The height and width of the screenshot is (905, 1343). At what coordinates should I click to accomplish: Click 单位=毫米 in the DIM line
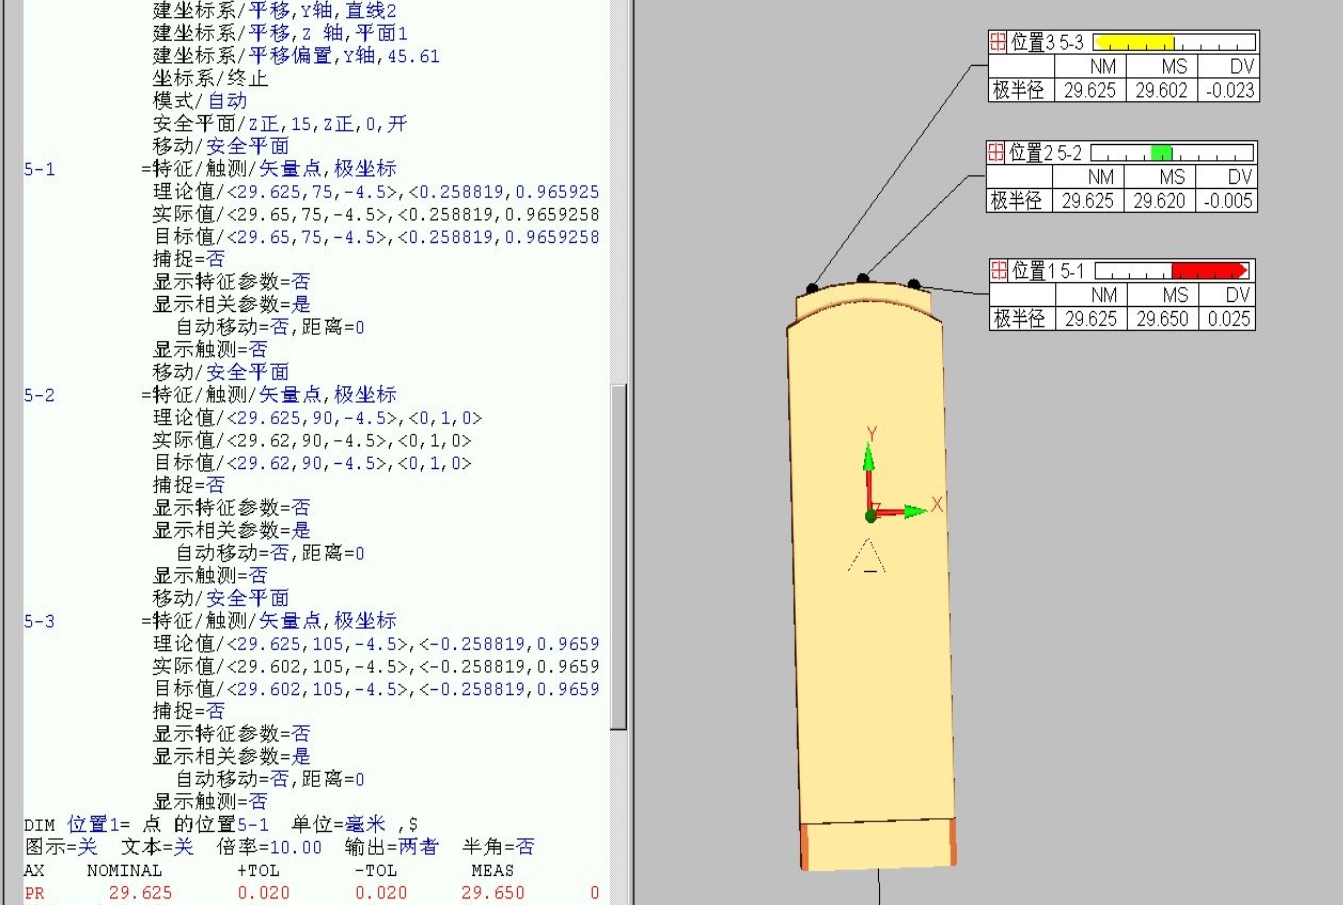[x=339, y=824]
